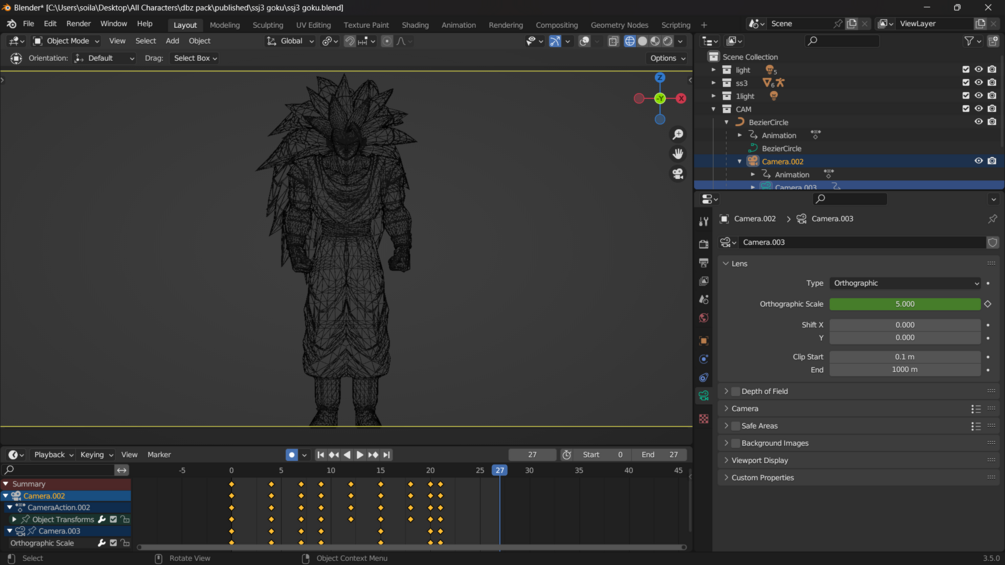Click the pan hand icon in viewport

click(678, 154)
